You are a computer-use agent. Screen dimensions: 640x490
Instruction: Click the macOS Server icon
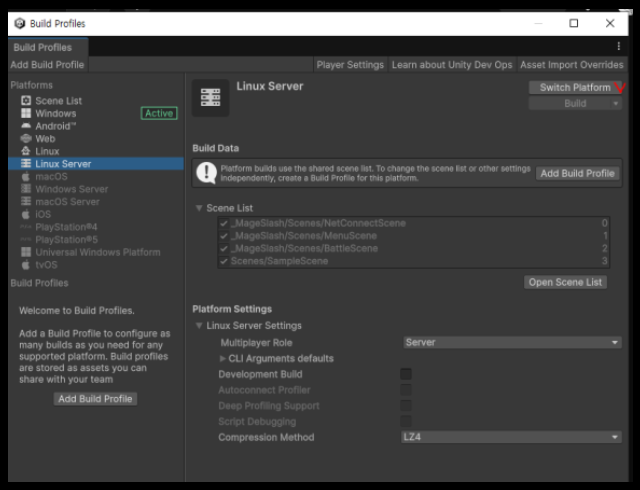tap(26, 201)
